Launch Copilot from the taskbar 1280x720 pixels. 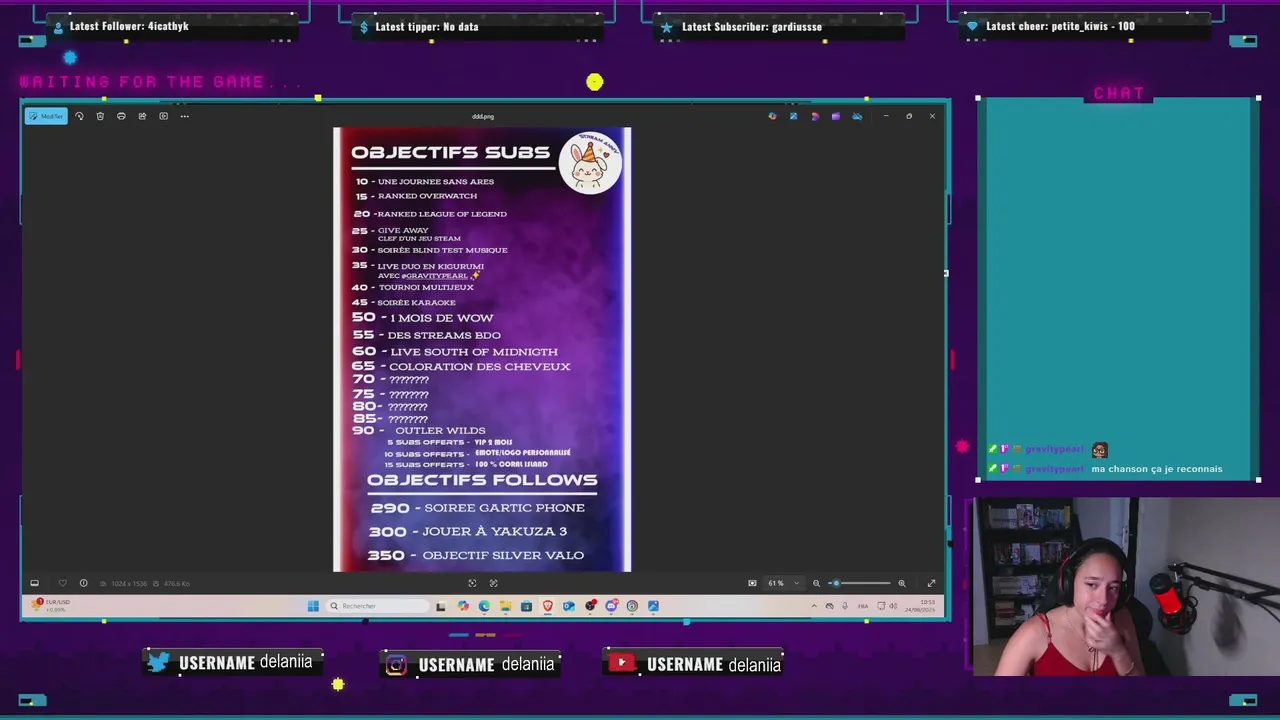pyautogui.click(x=463, y=605)
